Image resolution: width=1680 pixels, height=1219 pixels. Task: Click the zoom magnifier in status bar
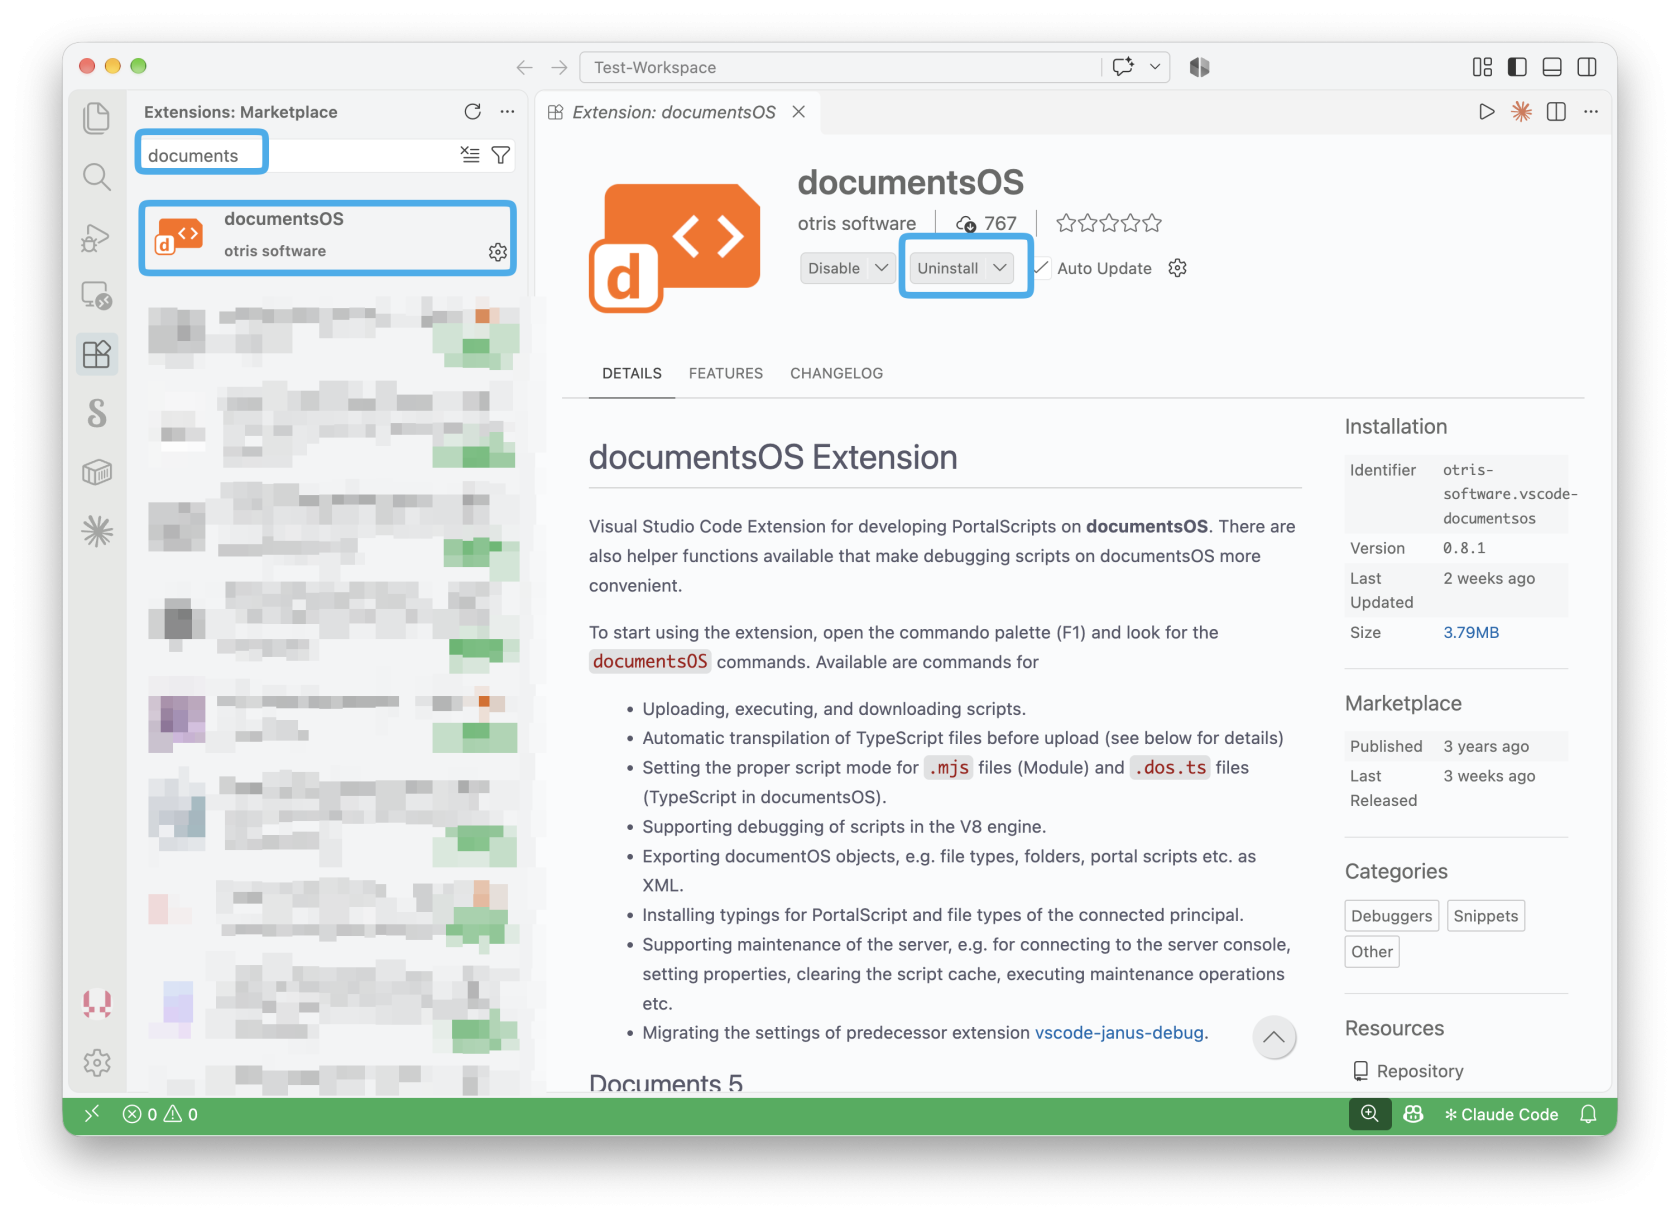tap(1369, 1114)
